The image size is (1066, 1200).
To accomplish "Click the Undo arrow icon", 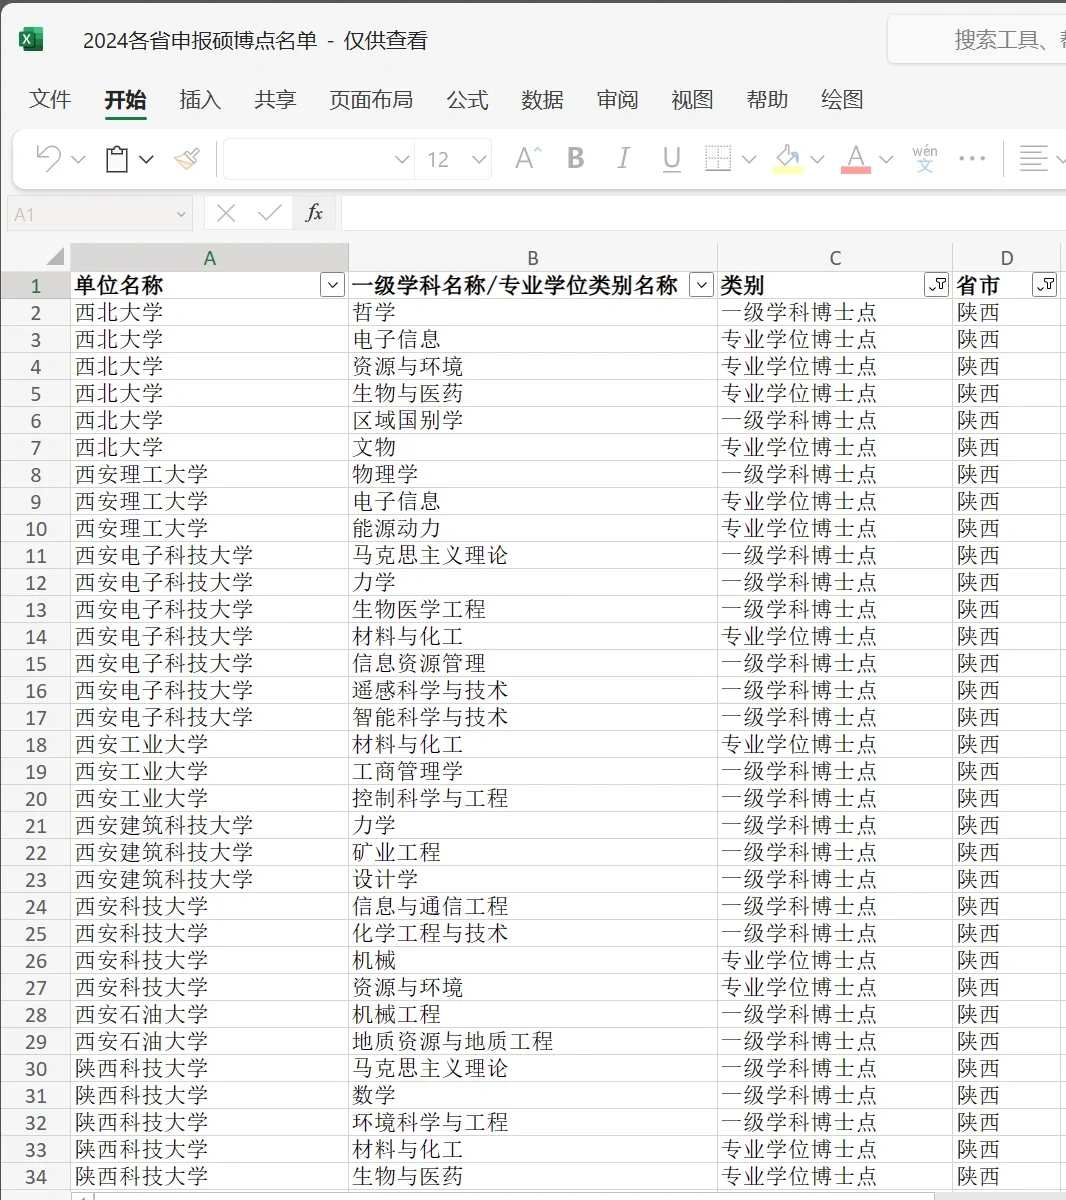I will [x=48, y=158].
